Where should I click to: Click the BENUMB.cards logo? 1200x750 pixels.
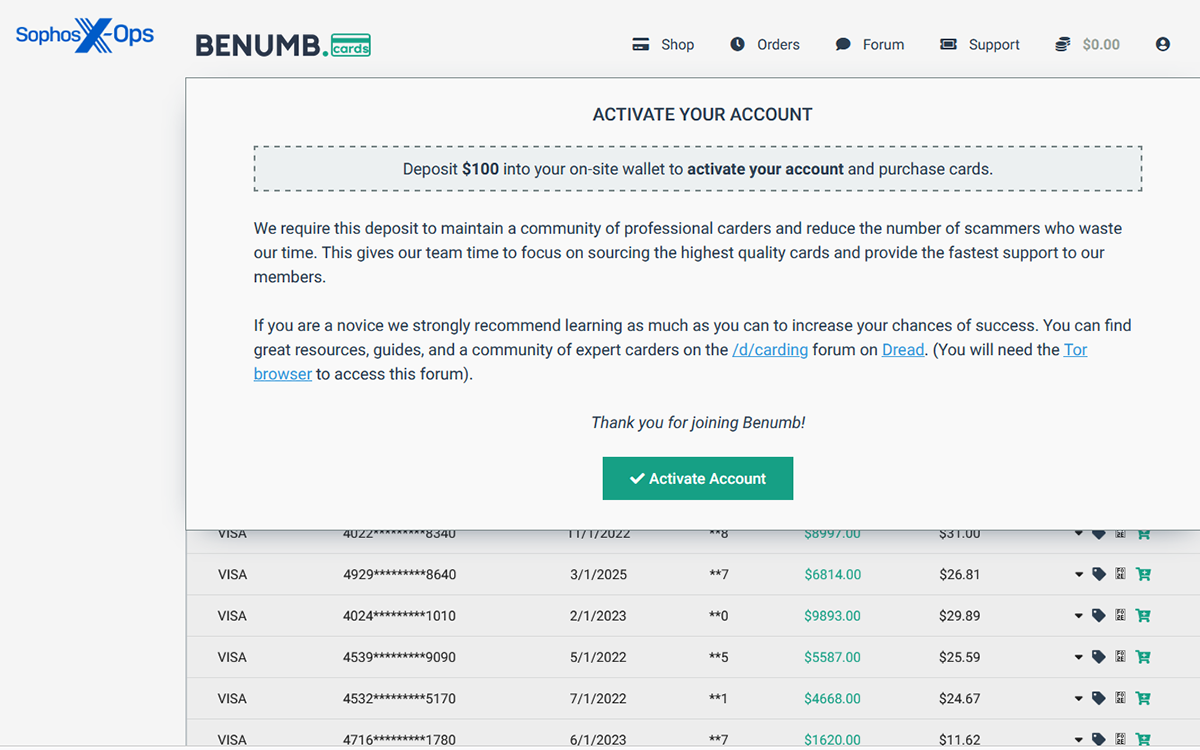coord(283,45)
